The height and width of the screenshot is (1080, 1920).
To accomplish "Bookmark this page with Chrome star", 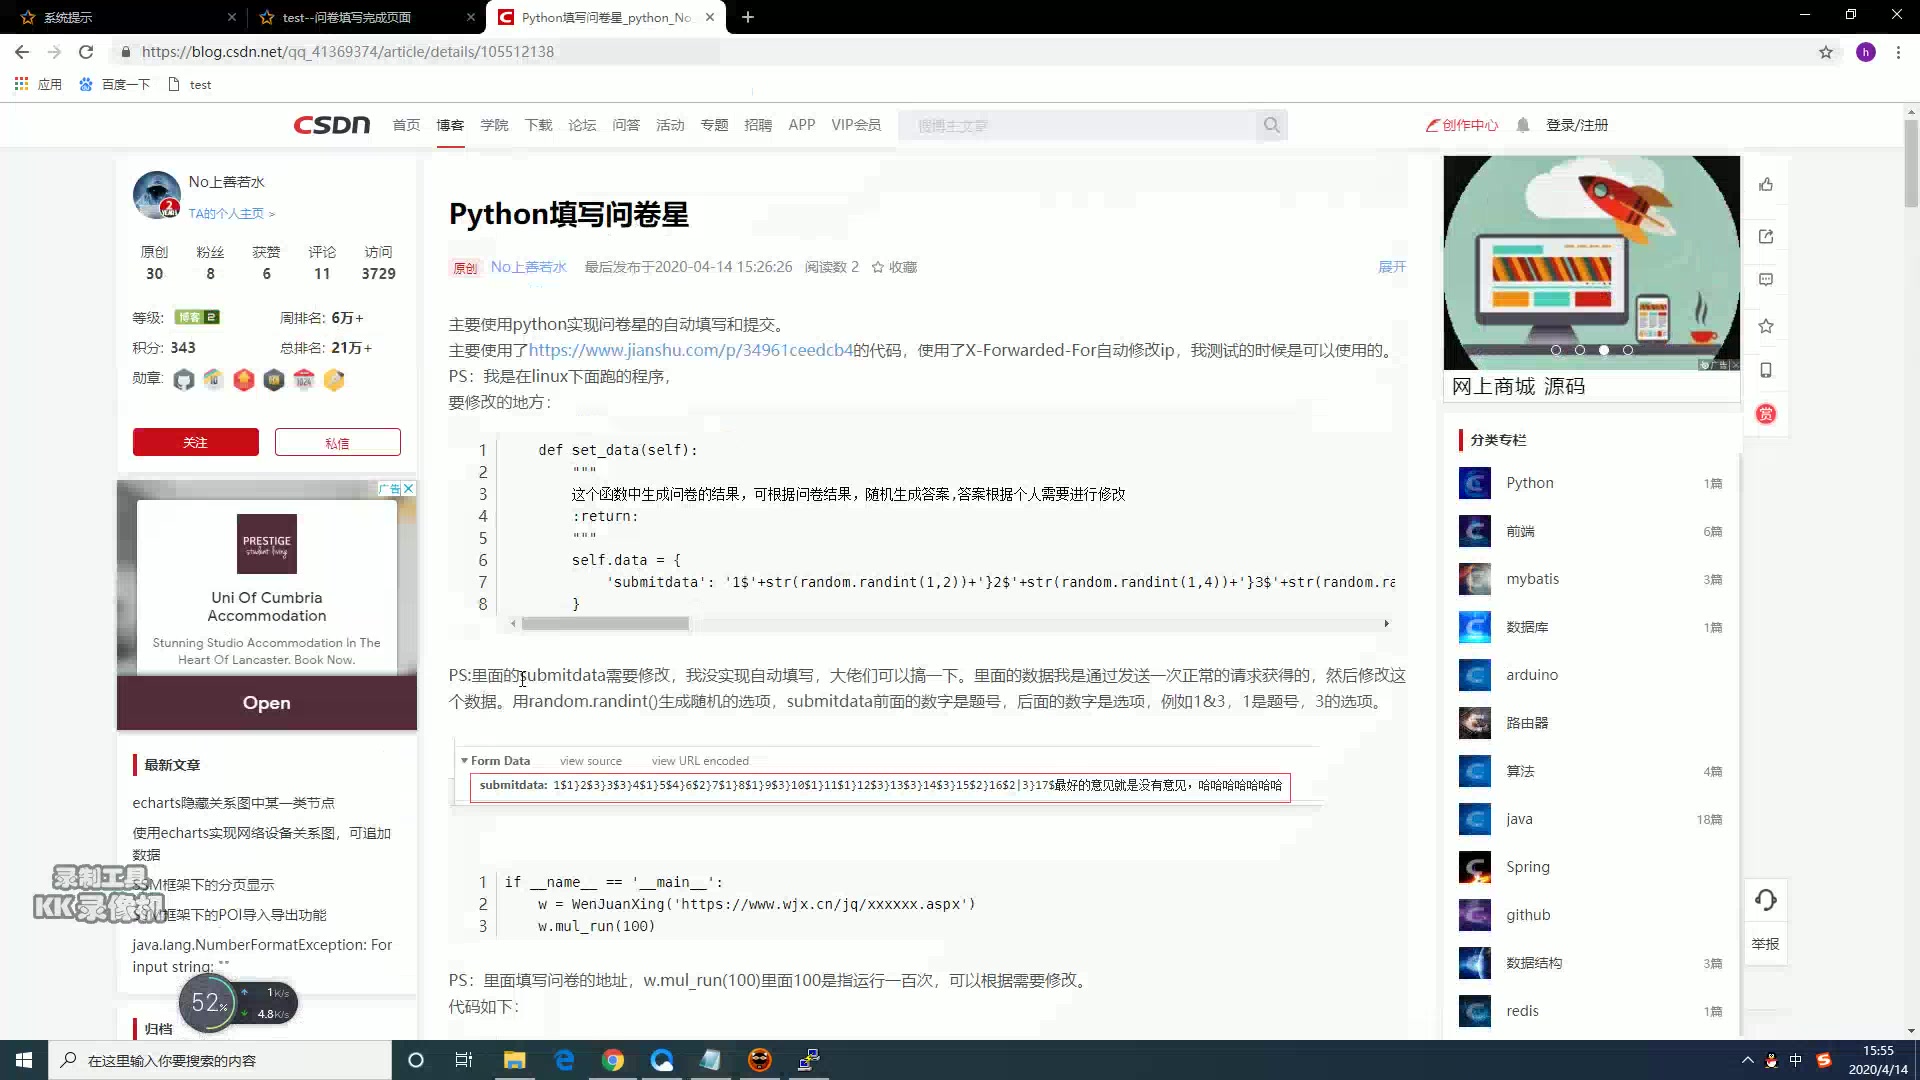I will (1825, 52).
